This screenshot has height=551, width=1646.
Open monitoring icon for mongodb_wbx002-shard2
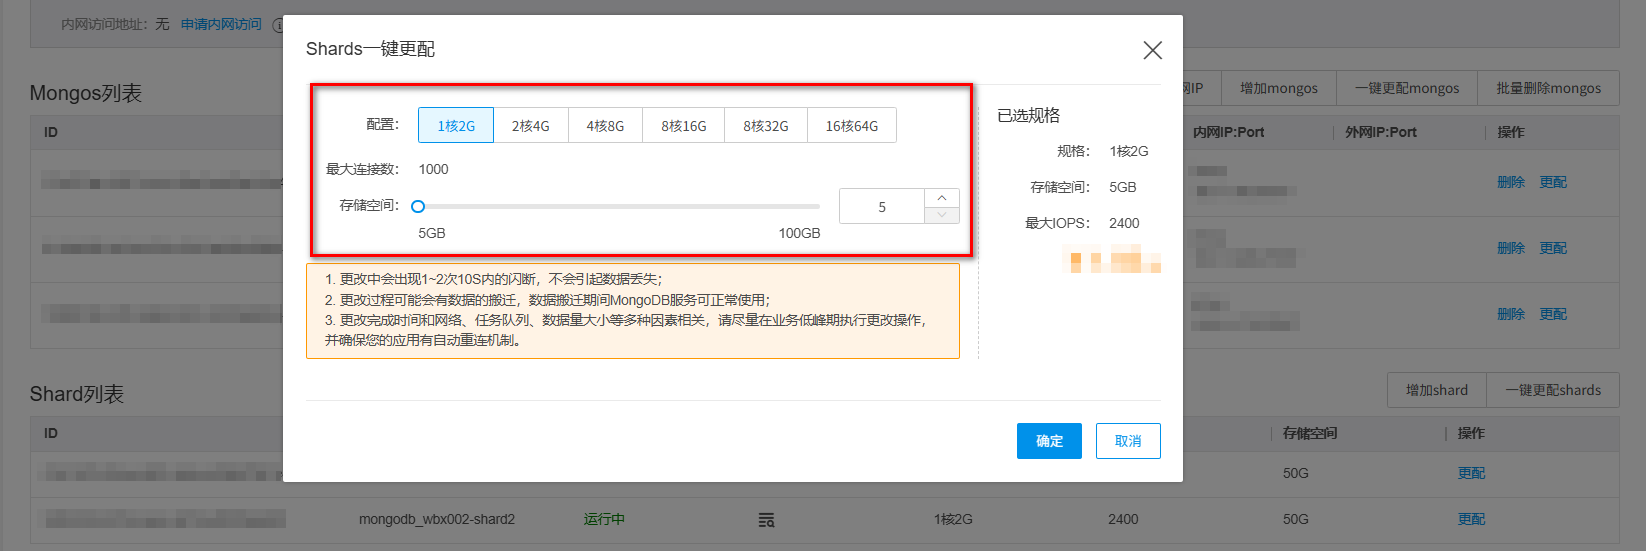click(x=766, y=520)
